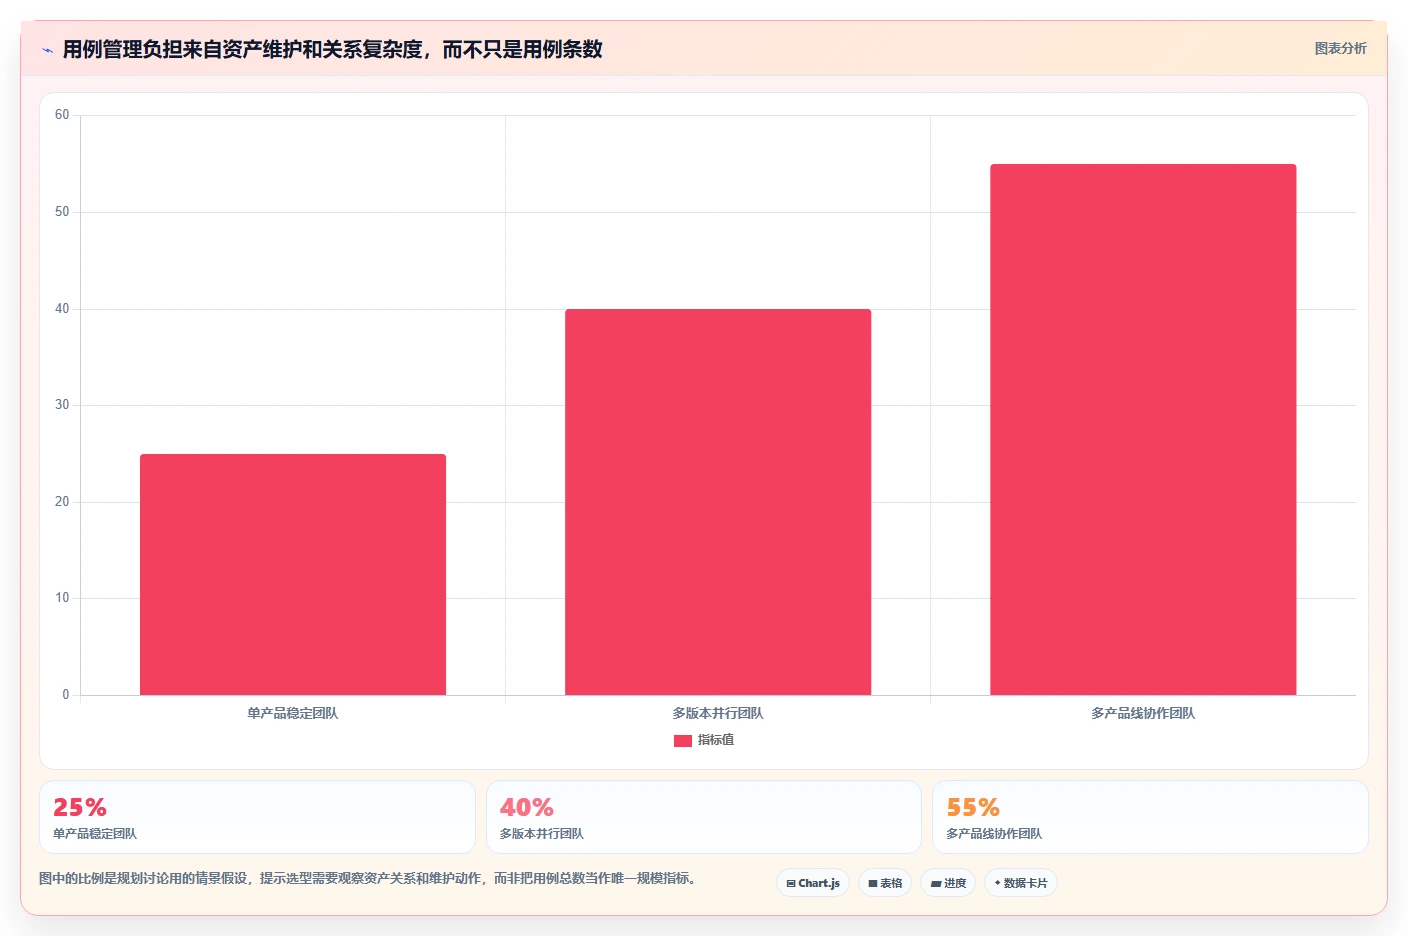Click the icon inside the Chart.js tag
This screenshot has width=1408, height=936.
pyautogui.click(x=791, y=883)
